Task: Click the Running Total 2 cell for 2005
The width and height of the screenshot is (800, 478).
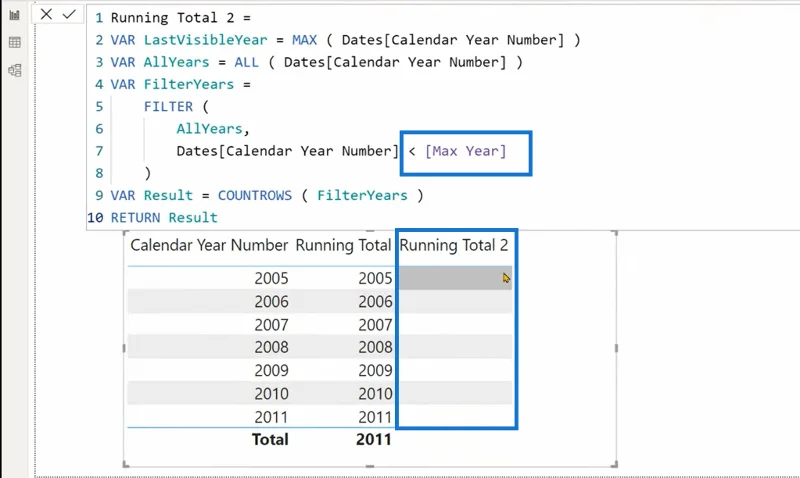Action: 455,278
